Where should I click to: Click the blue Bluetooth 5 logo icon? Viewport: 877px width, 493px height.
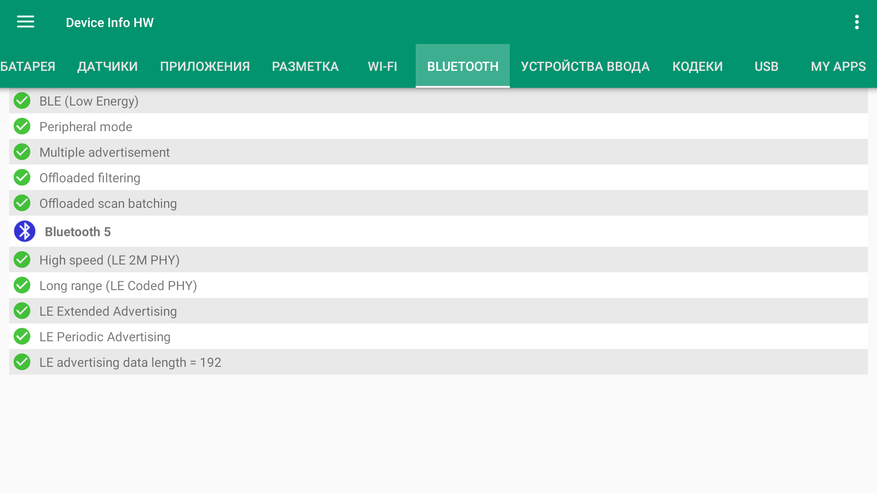[25, 231]
